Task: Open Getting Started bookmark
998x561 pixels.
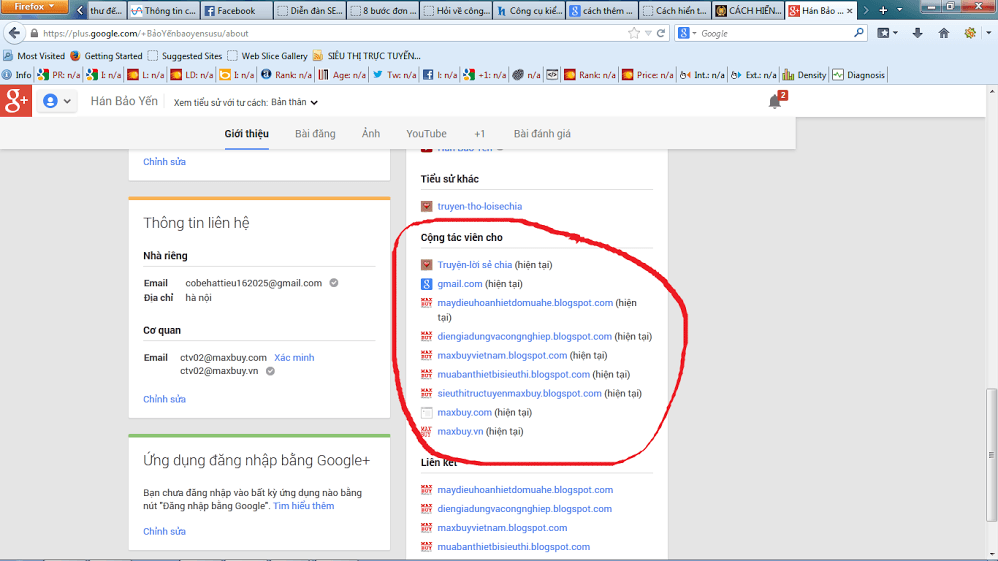Action: click(x=106, y=56)
